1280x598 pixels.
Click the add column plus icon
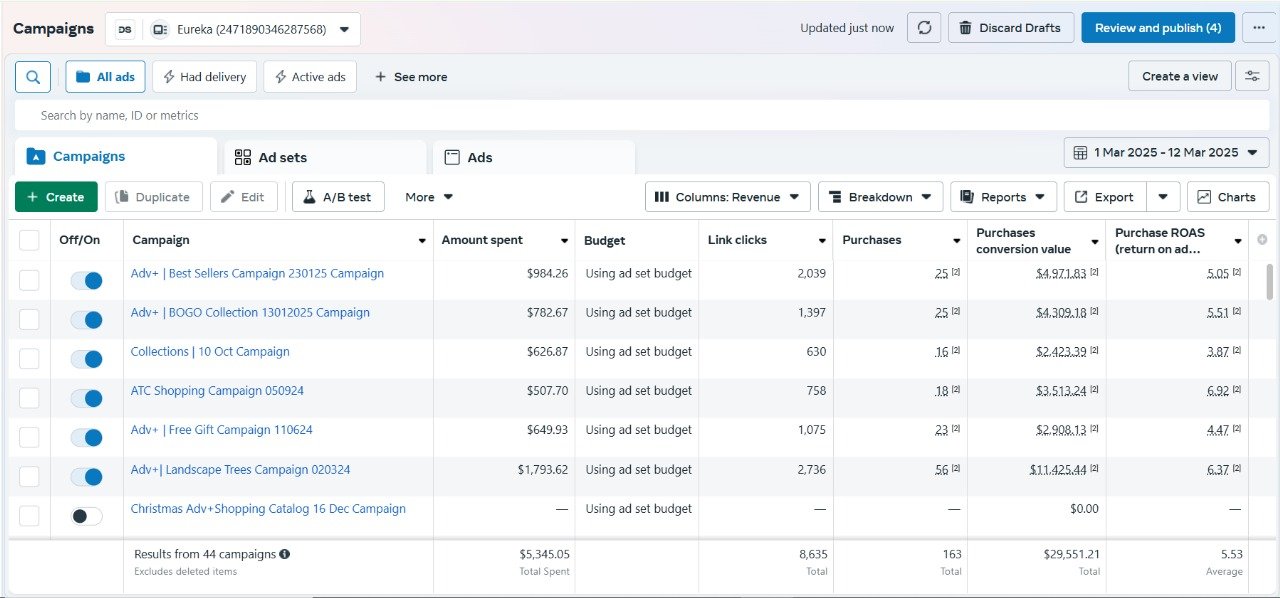click(x=1262, y=240)
